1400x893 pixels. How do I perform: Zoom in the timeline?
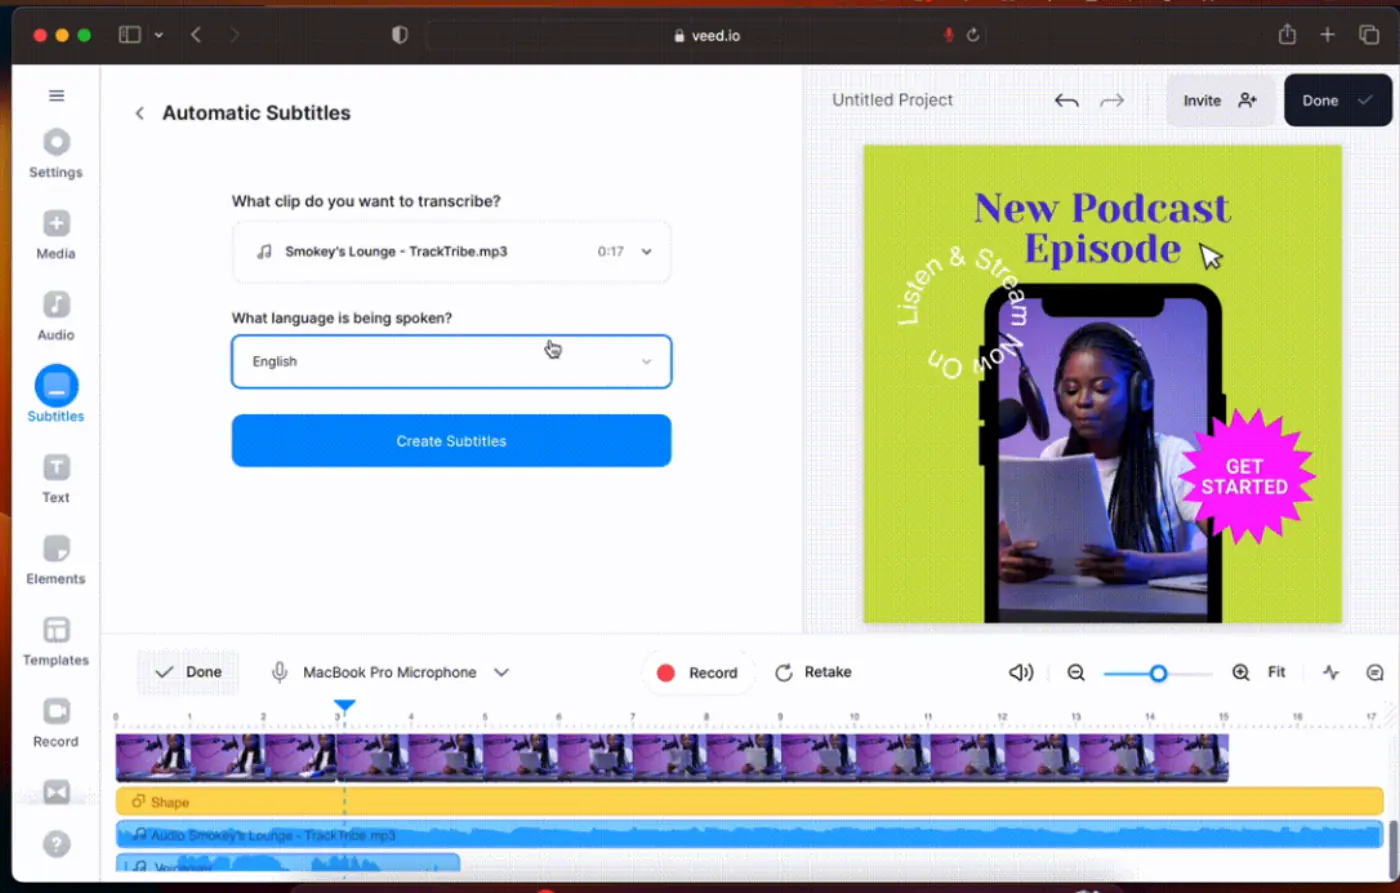coord(1241,673)
